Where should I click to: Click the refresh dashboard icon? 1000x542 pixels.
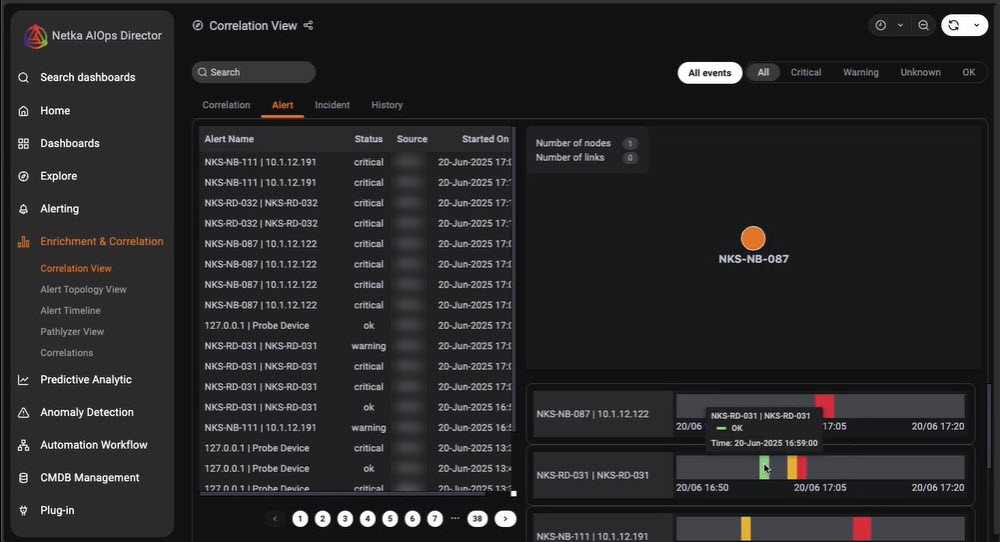tap(953, 25)
